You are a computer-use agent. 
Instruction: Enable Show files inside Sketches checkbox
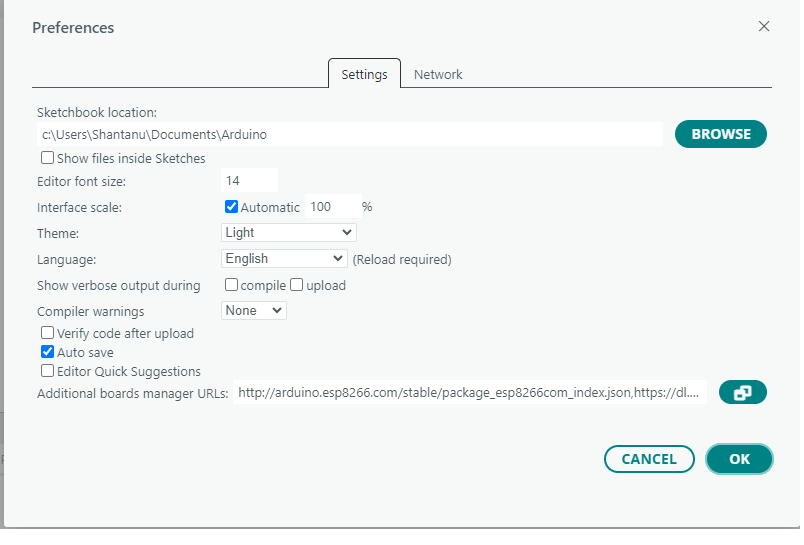47,157
